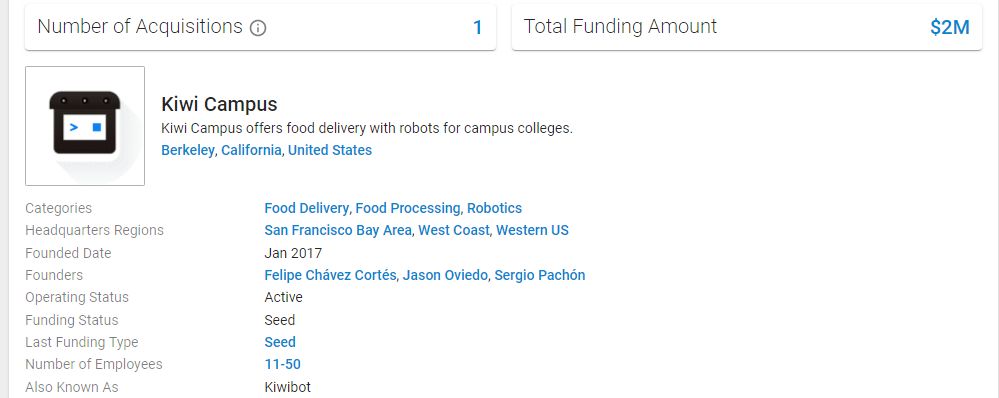The width and height of the screenshot is (999, 398).
Task: View founder Felipe Chávez Cortés profile
Action: pyautogui.click(x=330, y=275)
